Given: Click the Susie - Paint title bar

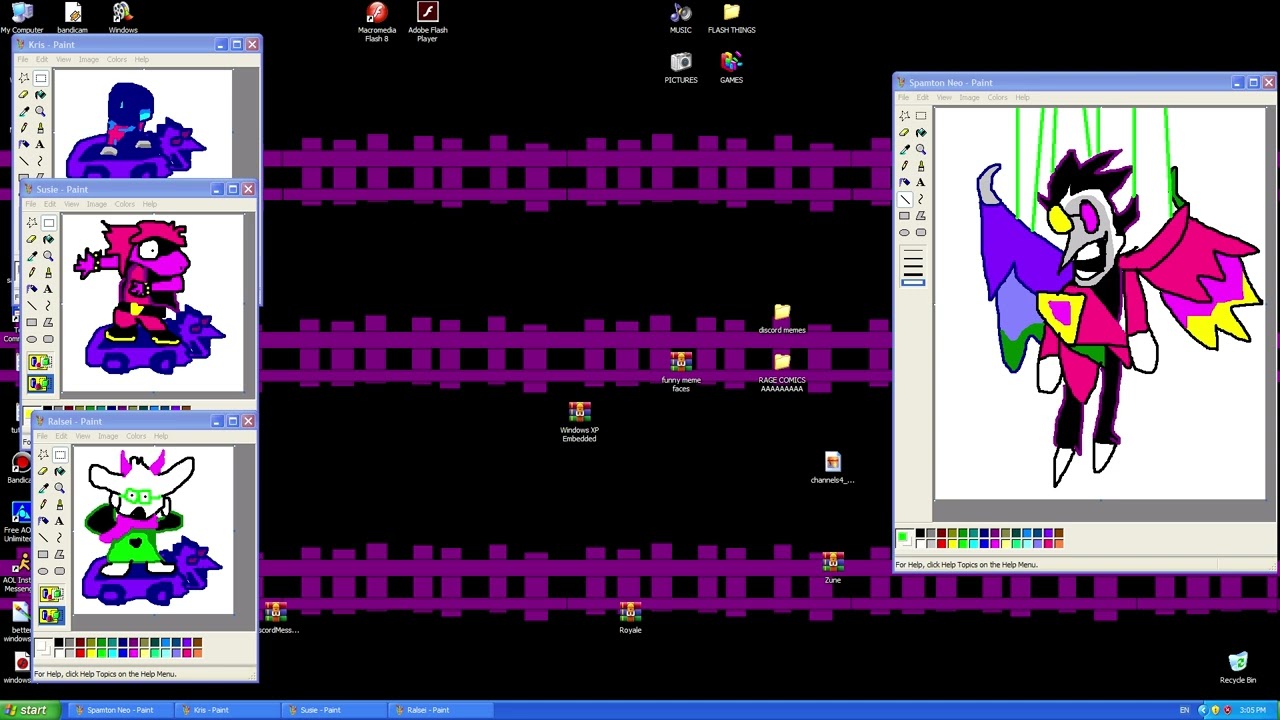Looking at the screenshot, I should (x=140, y=189).
